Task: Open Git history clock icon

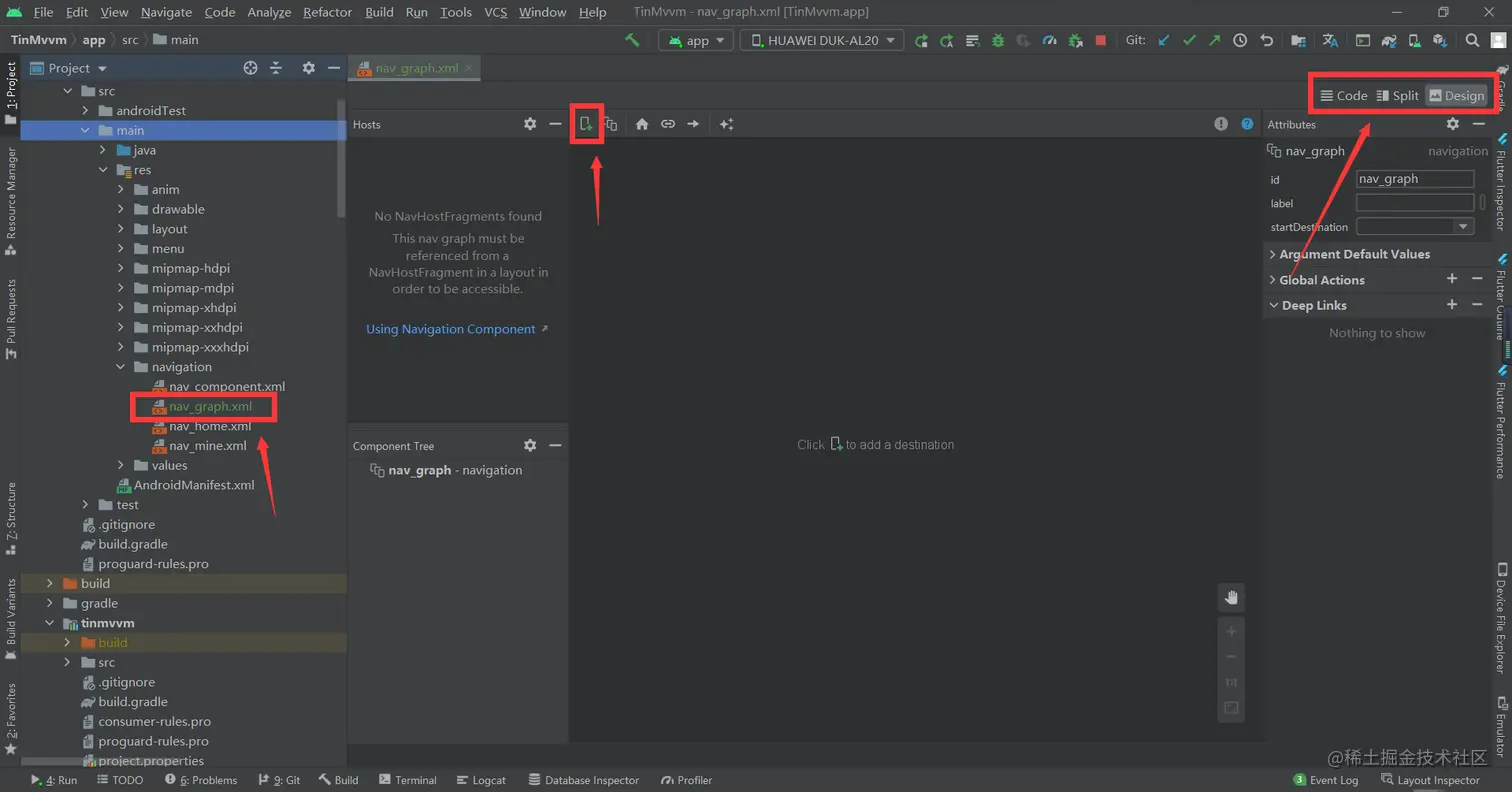Action: pyautogui.click(x=1240, y=40)
